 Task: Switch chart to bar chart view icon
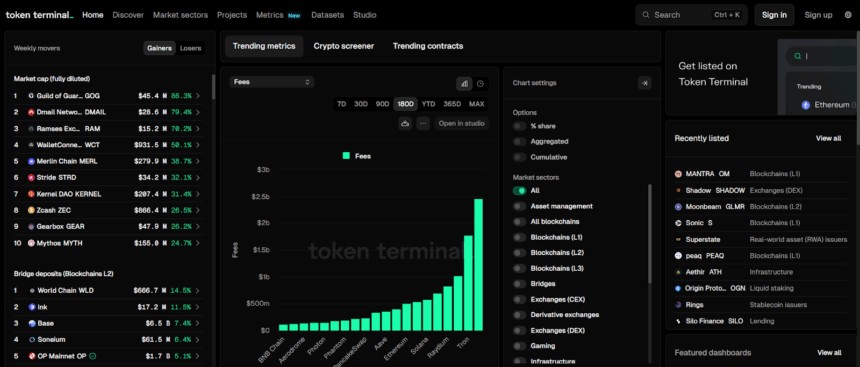[465, 83]
